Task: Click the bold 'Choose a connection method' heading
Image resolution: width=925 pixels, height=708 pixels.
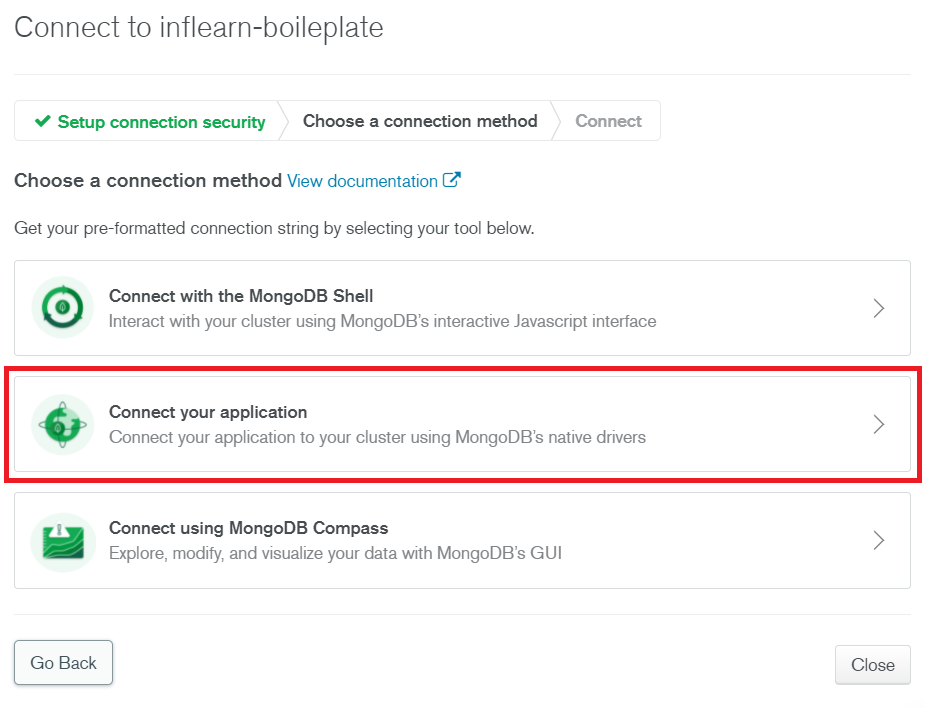Action: coord(147,181)
